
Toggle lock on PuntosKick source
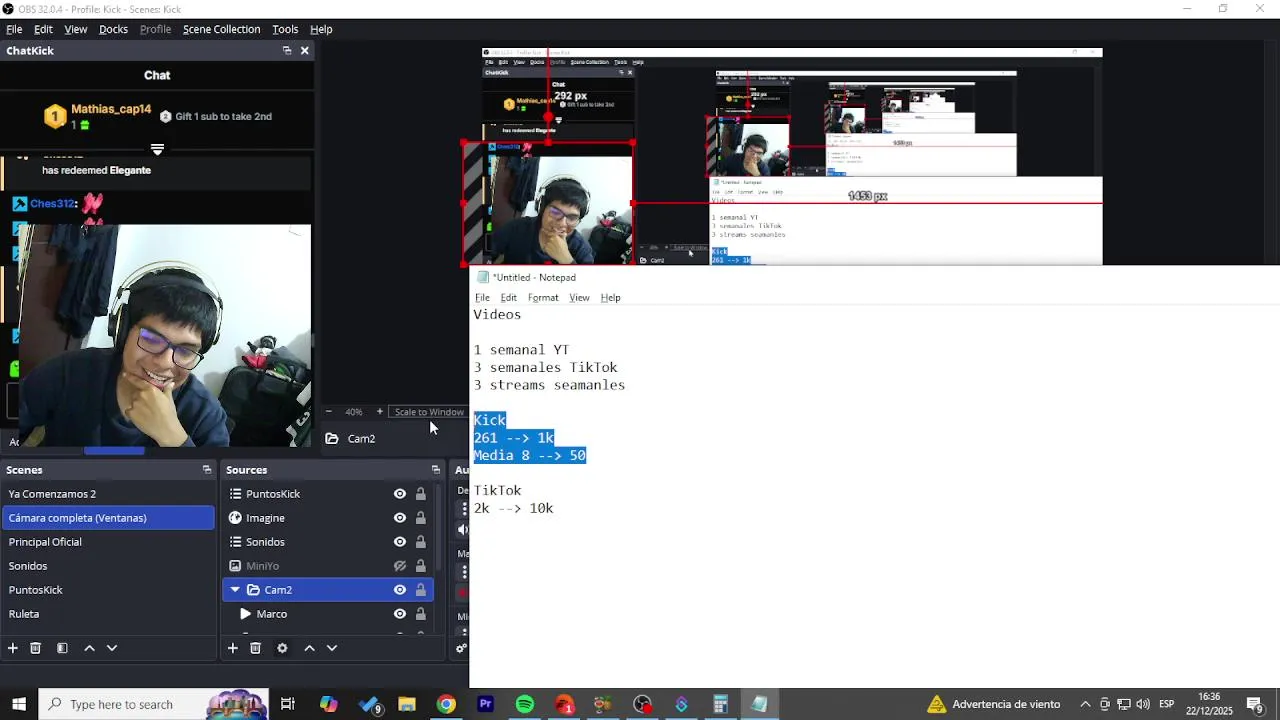[421, 494]
